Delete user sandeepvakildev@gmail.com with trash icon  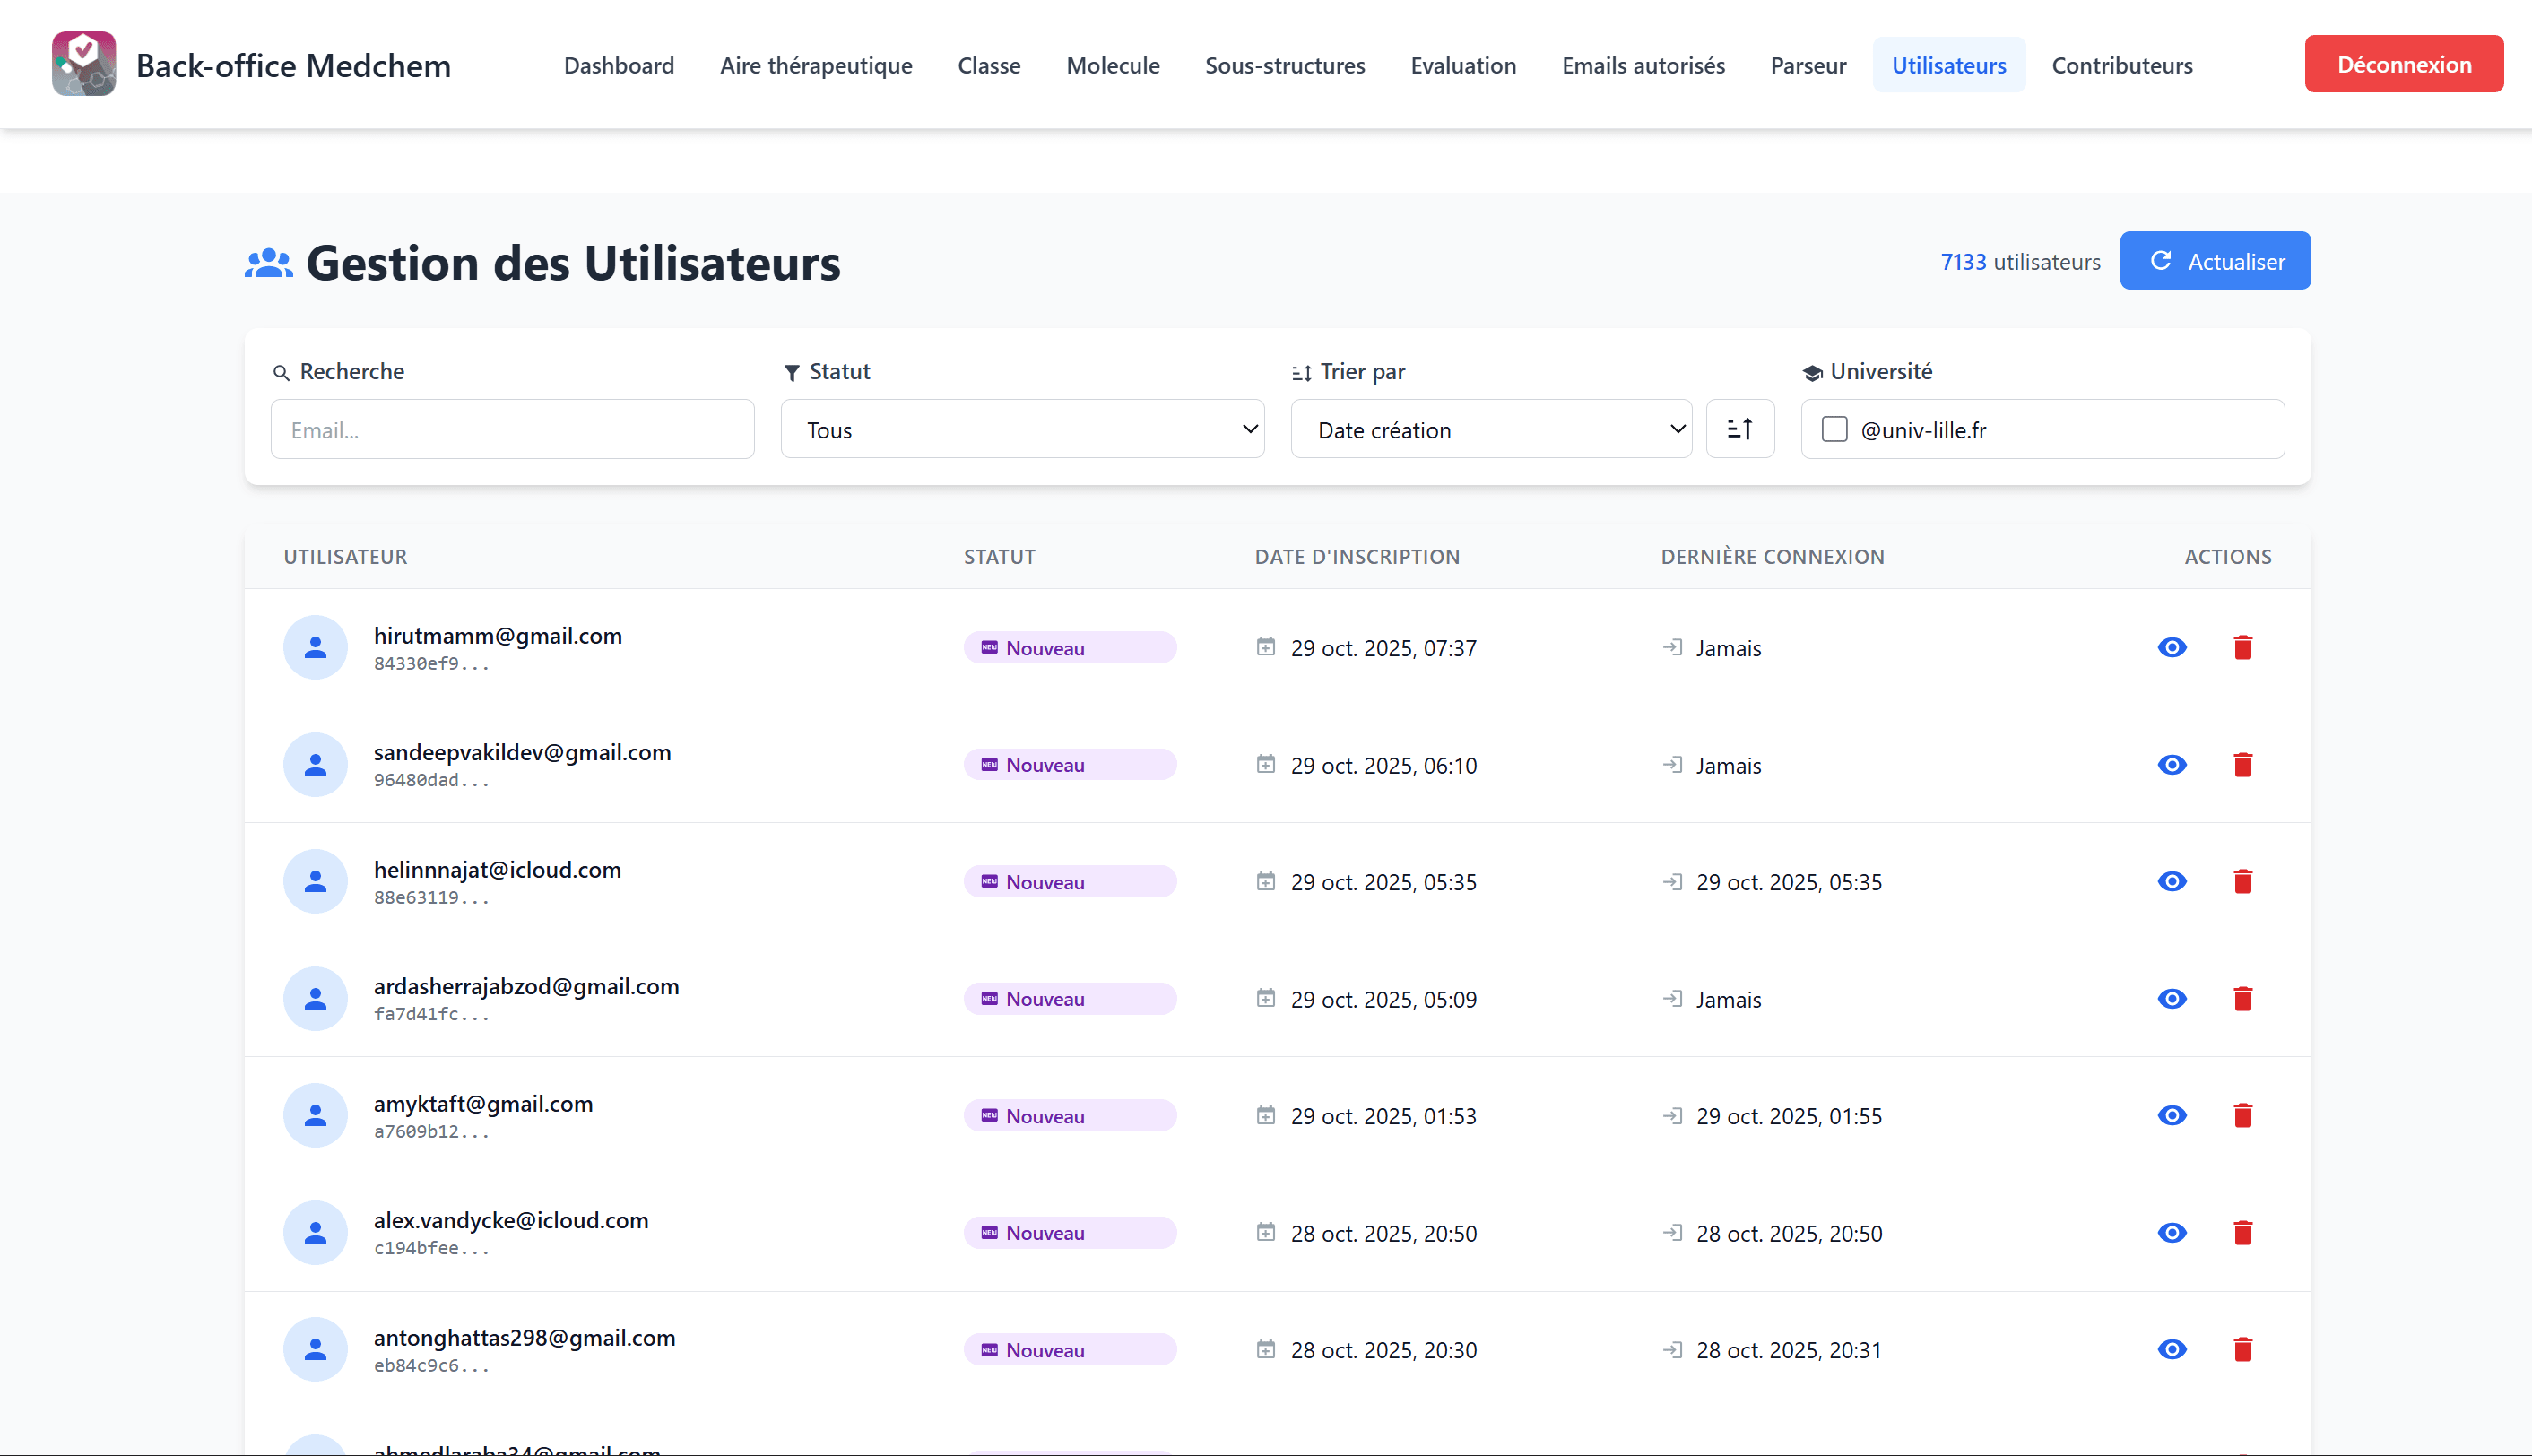click(x=2242, y=764)
